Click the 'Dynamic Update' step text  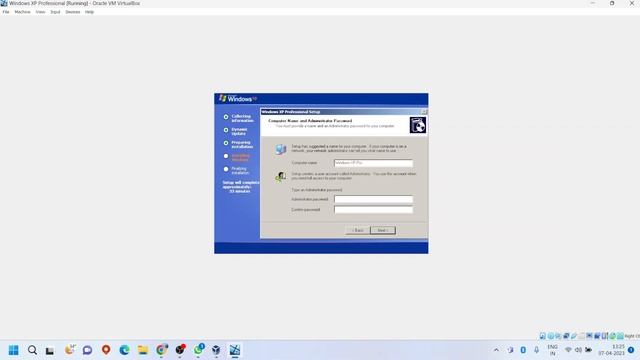pyautogui.click(x=239, y=131)
